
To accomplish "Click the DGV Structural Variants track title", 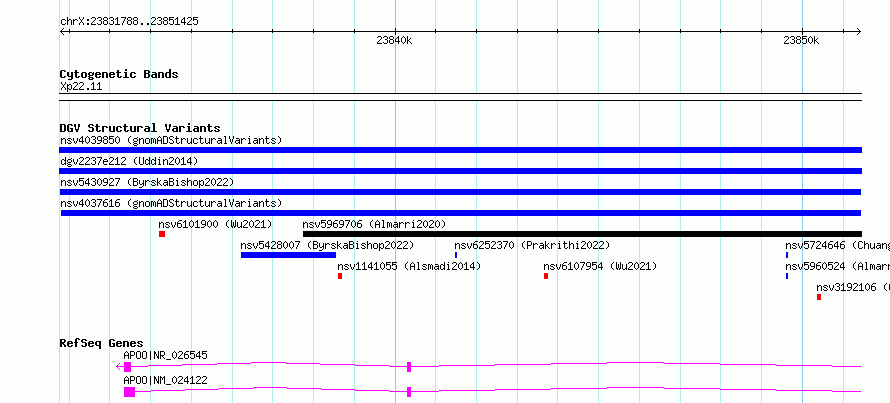I will pyautogui.click(x=140, y=128).
